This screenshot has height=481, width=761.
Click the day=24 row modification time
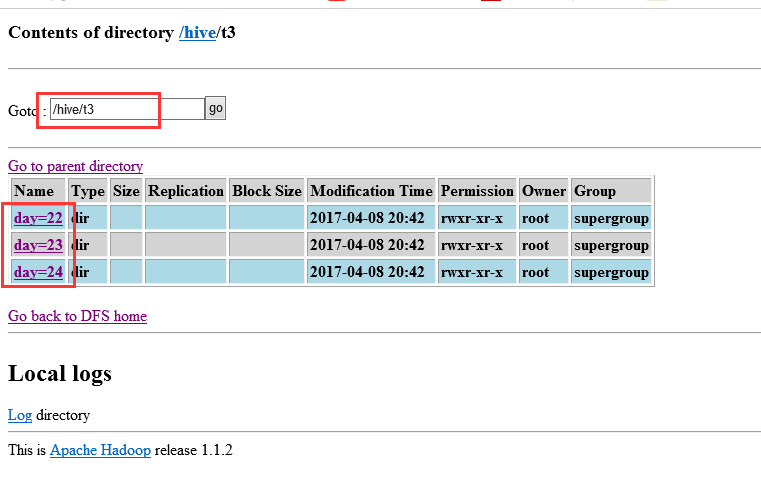pyautogui.click(x=367, y=272)
